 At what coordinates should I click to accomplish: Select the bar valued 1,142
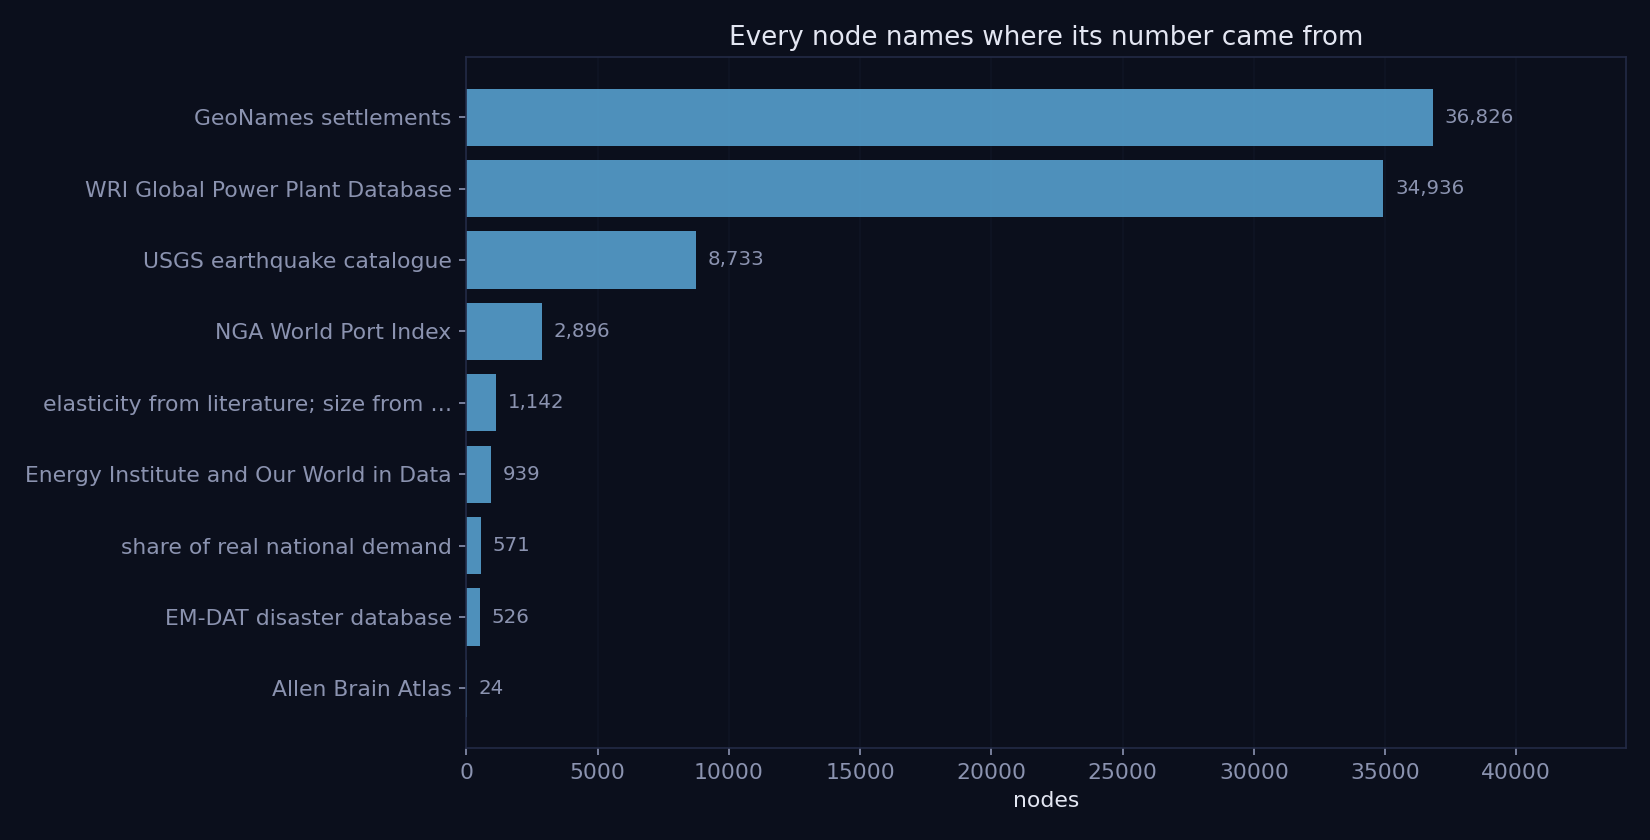[481, 403]
